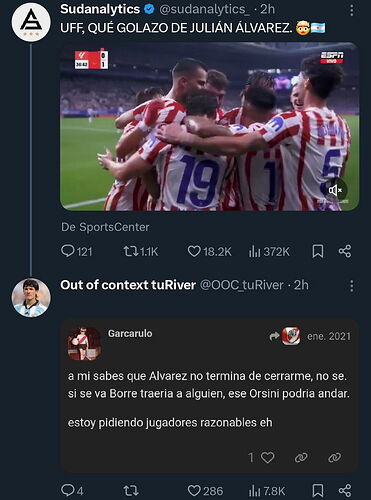
Task: Open @sudanalytics_ handle link
Action: tap(205, 9)
